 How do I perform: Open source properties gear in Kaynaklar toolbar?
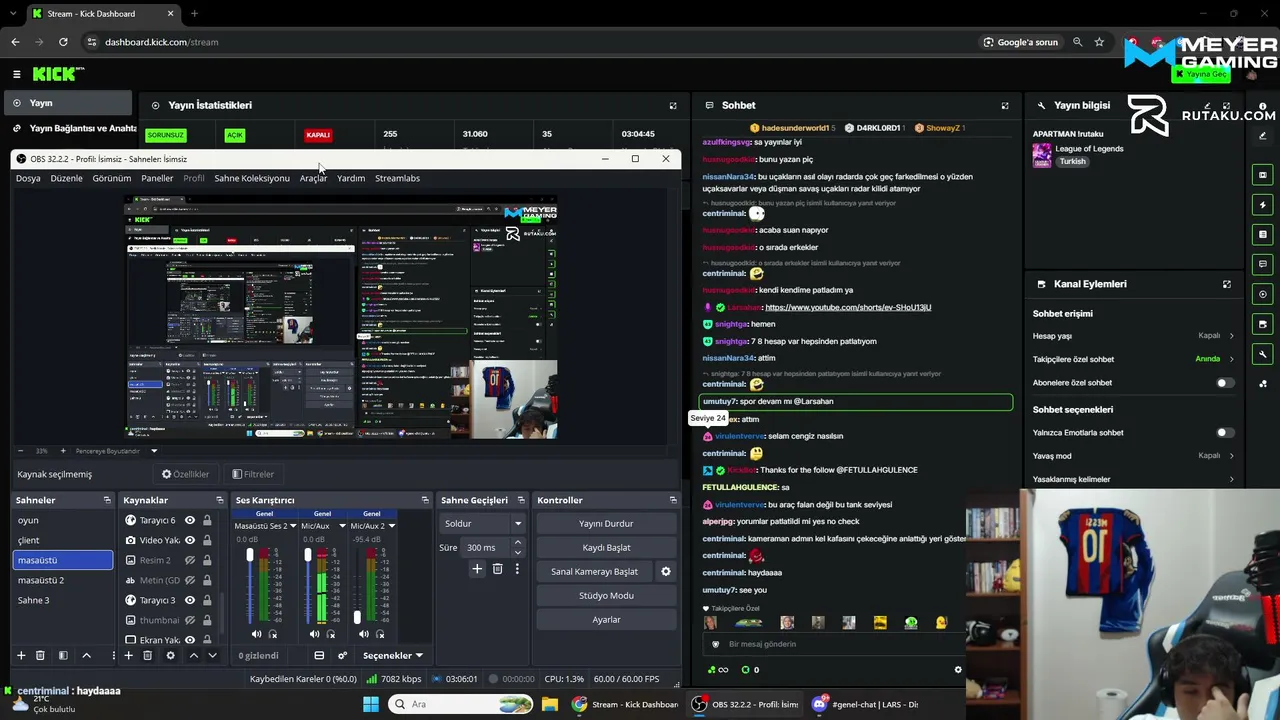(170, 655)
